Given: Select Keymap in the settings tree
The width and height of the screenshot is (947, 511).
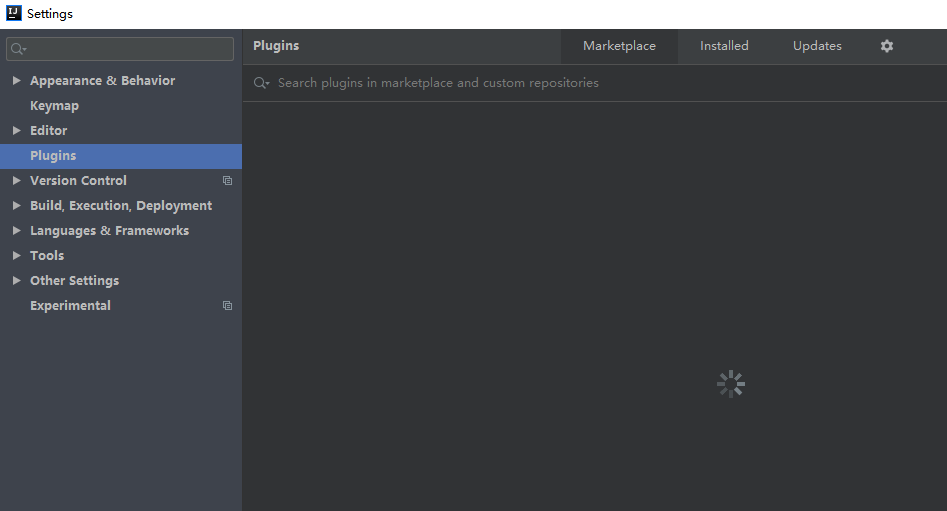Looking at the screenshot, I should click(54, 106).
